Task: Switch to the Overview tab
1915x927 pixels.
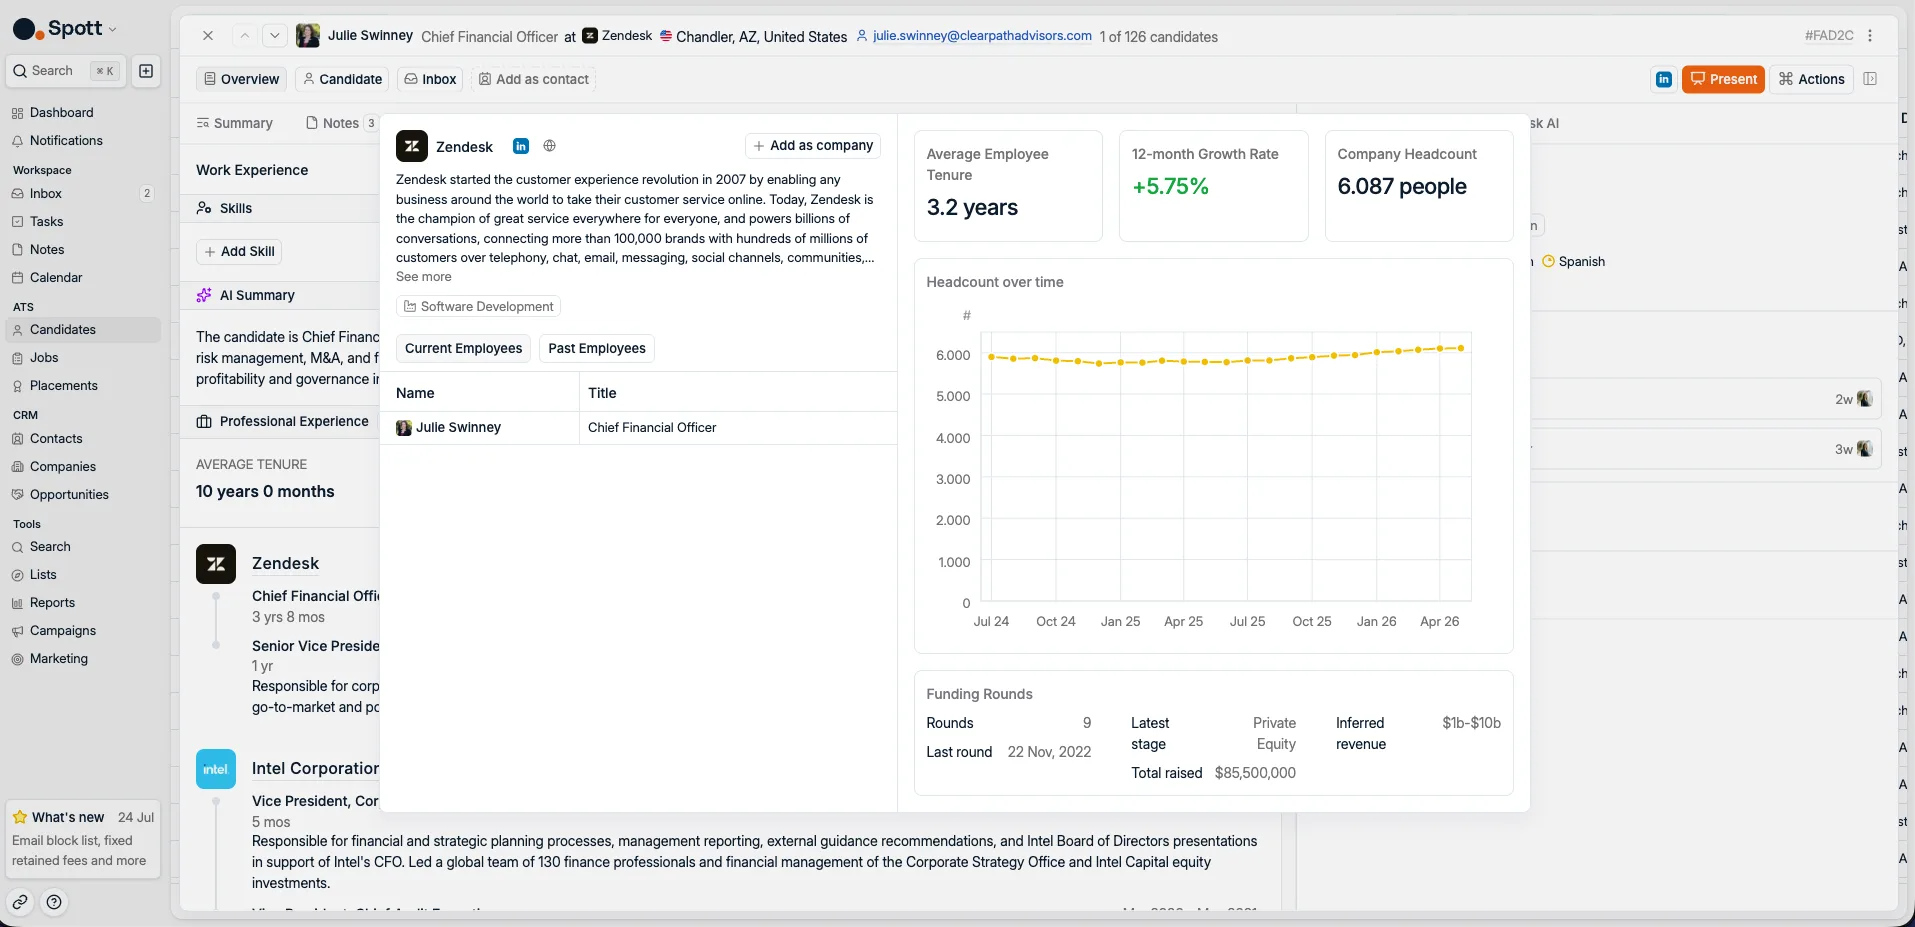Action: [241, 79]
